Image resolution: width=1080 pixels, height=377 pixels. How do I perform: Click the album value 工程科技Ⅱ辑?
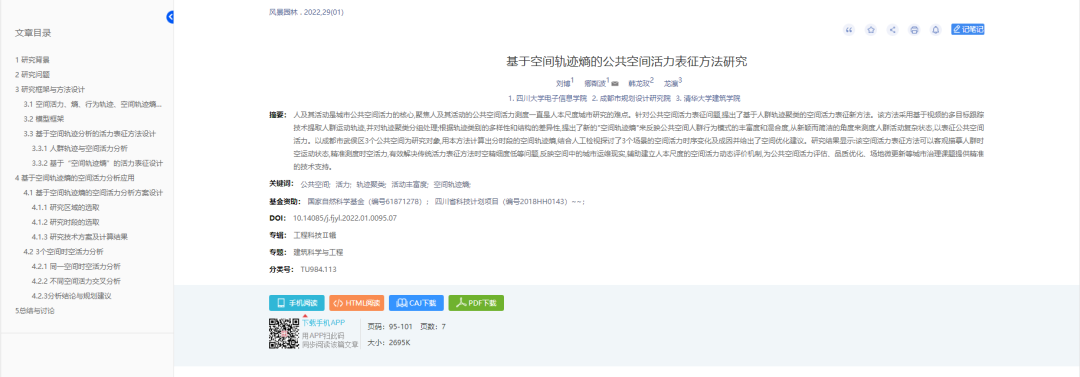coord(314,235)
